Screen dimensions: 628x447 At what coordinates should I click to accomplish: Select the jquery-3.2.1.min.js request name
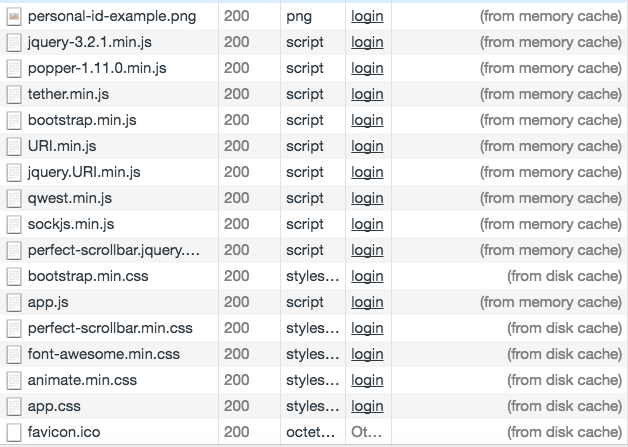point(90,43)
